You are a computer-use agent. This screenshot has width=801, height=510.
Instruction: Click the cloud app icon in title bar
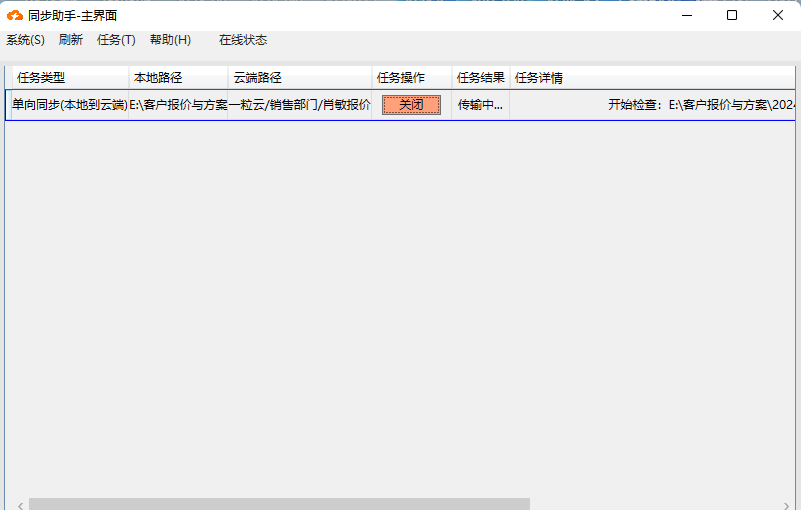point(15,15)
